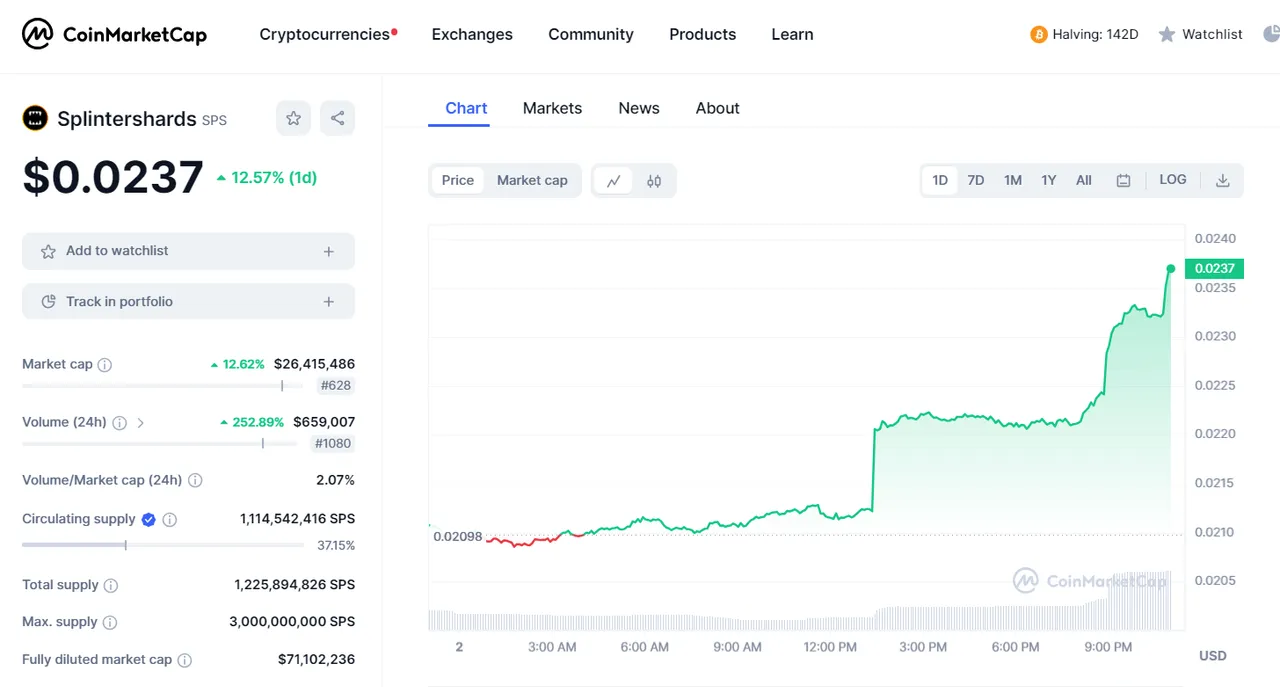The height and width of the screenshot is (687, 1280).
Task: Switch to the About tab
Action: pyautogui.click(x=718, y=108)
